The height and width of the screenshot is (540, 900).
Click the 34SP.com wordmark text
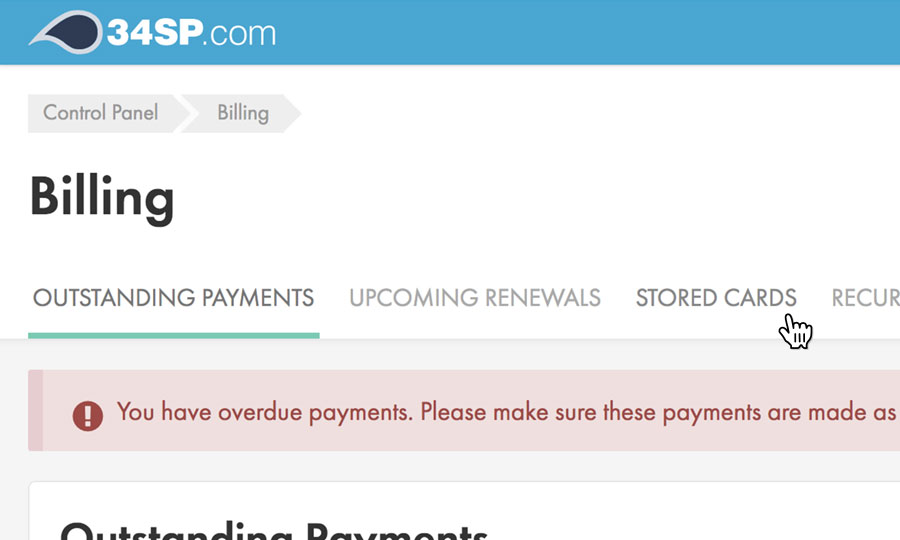pyautogui.click(x=191, y=33)
